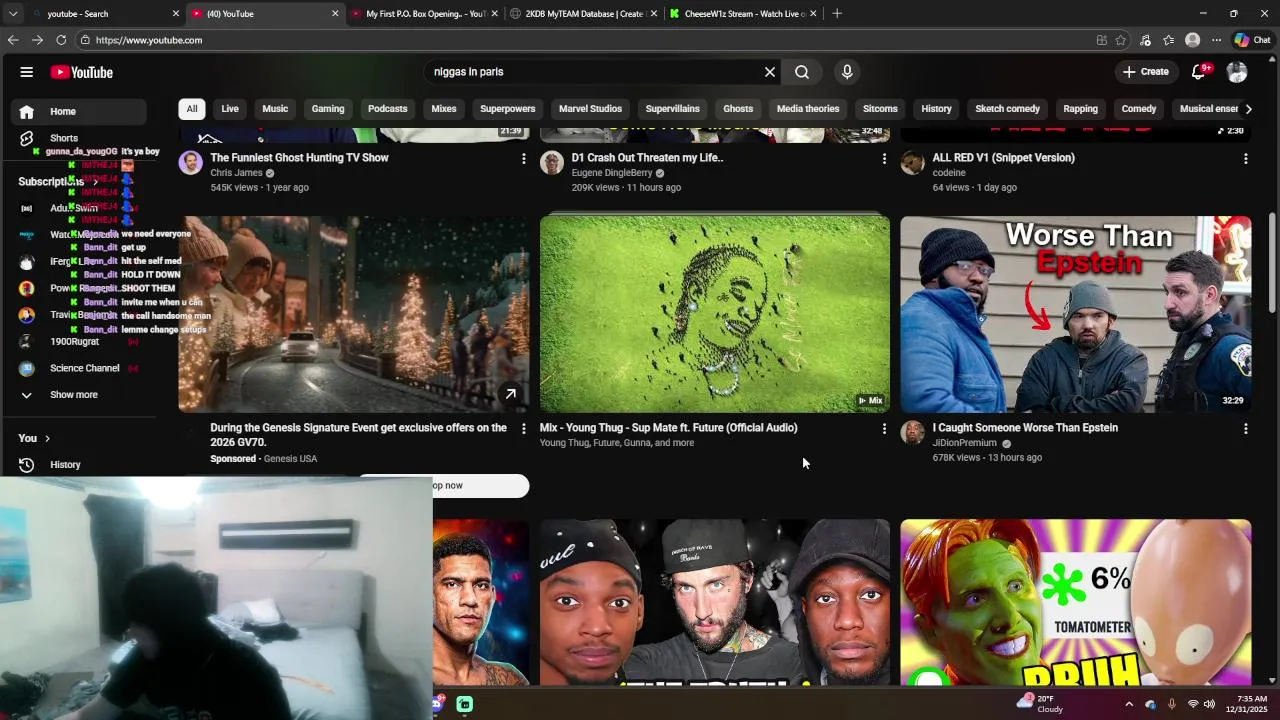Open the notifications bell
This screenshot has width=1280, height=720.
[1199, 72]
